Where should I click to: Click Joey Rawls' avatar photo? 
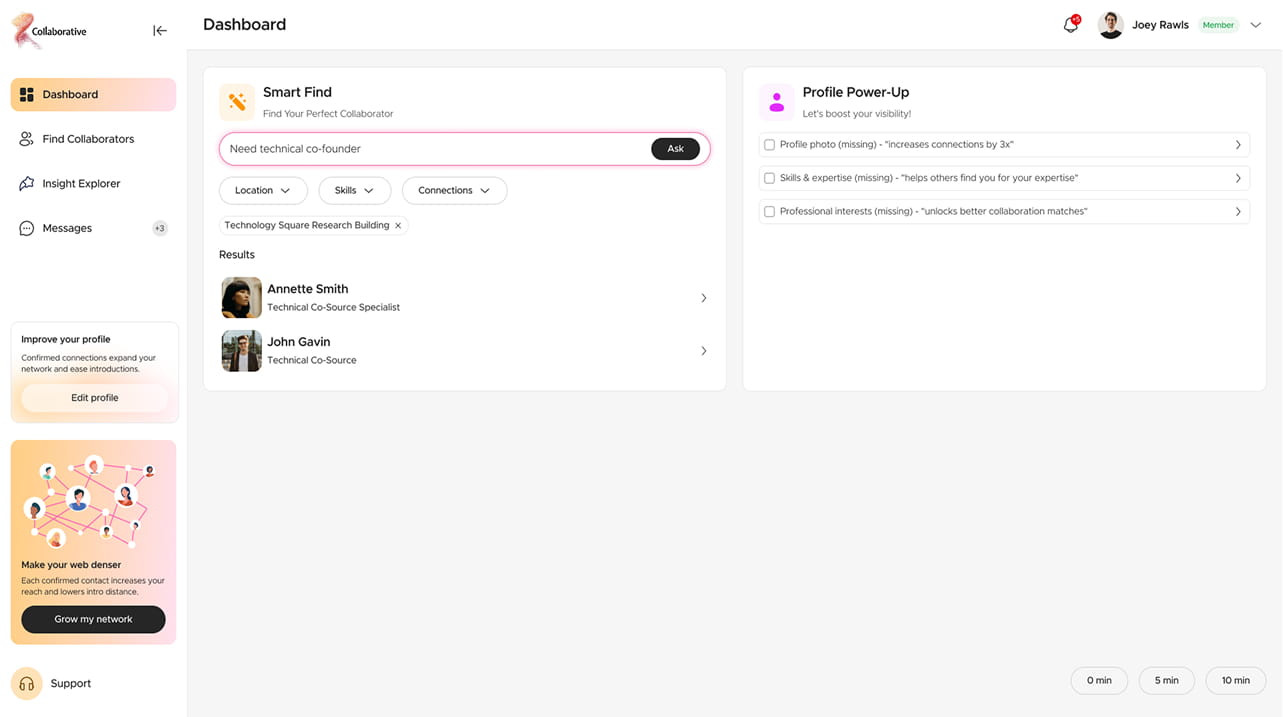[1111, 25]
